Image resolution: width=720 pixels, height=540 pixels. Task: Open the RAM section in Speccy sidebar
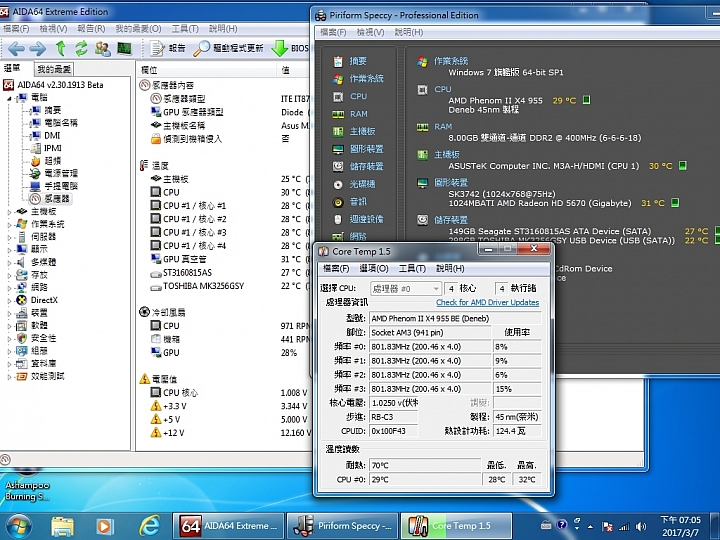click(359, 114)
